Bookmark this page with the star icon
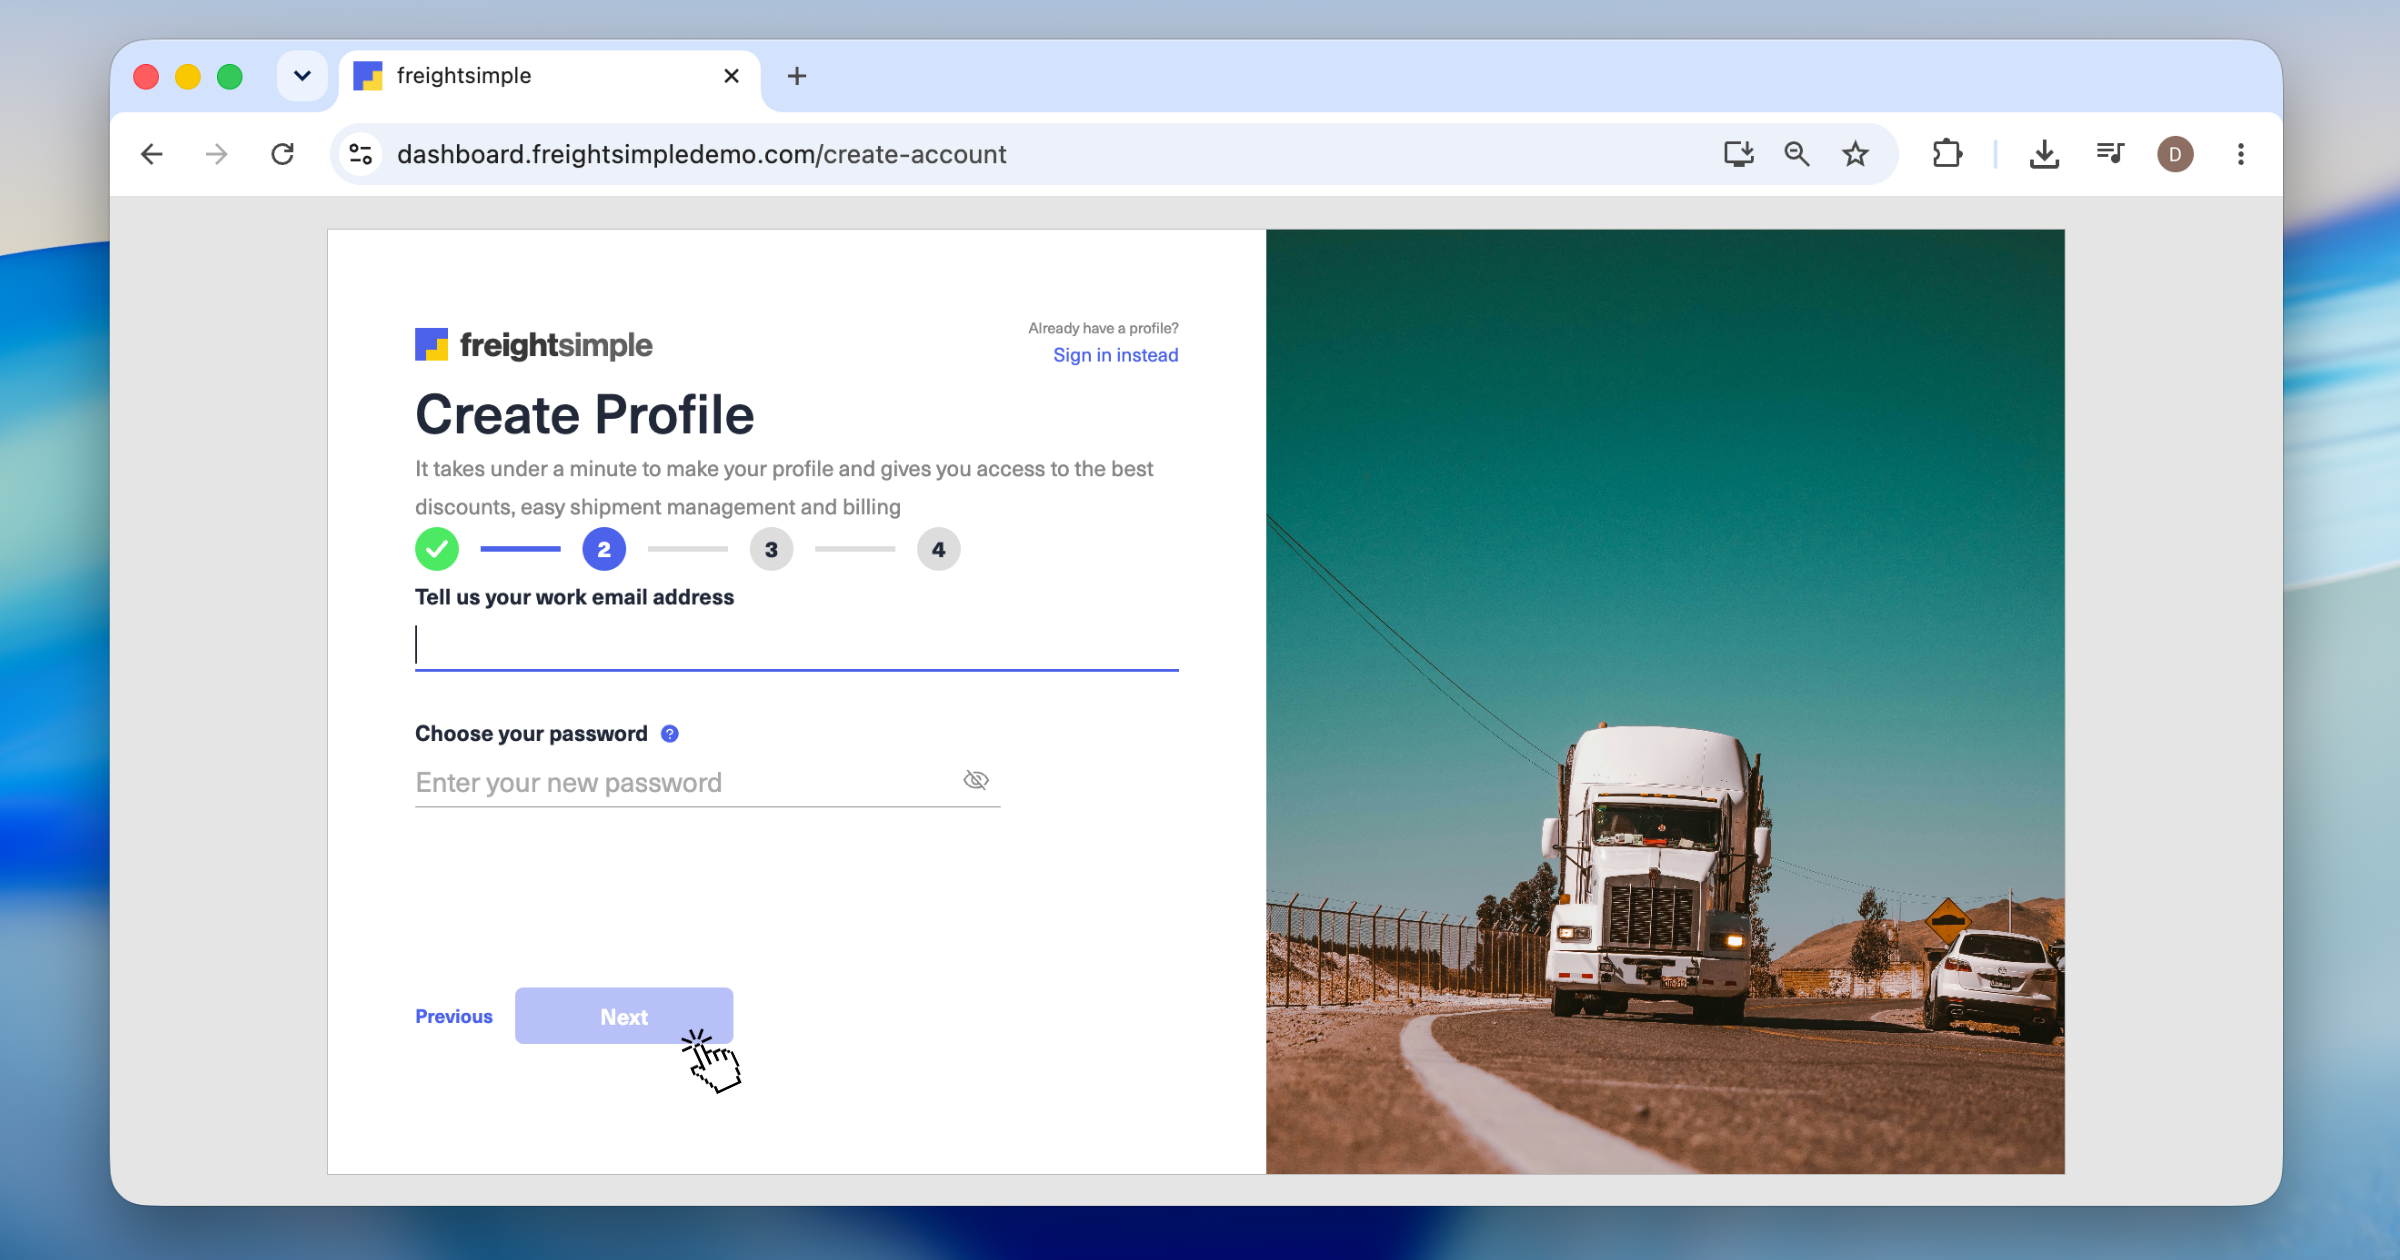The image size is (2400, 1260). (1855, 154)
